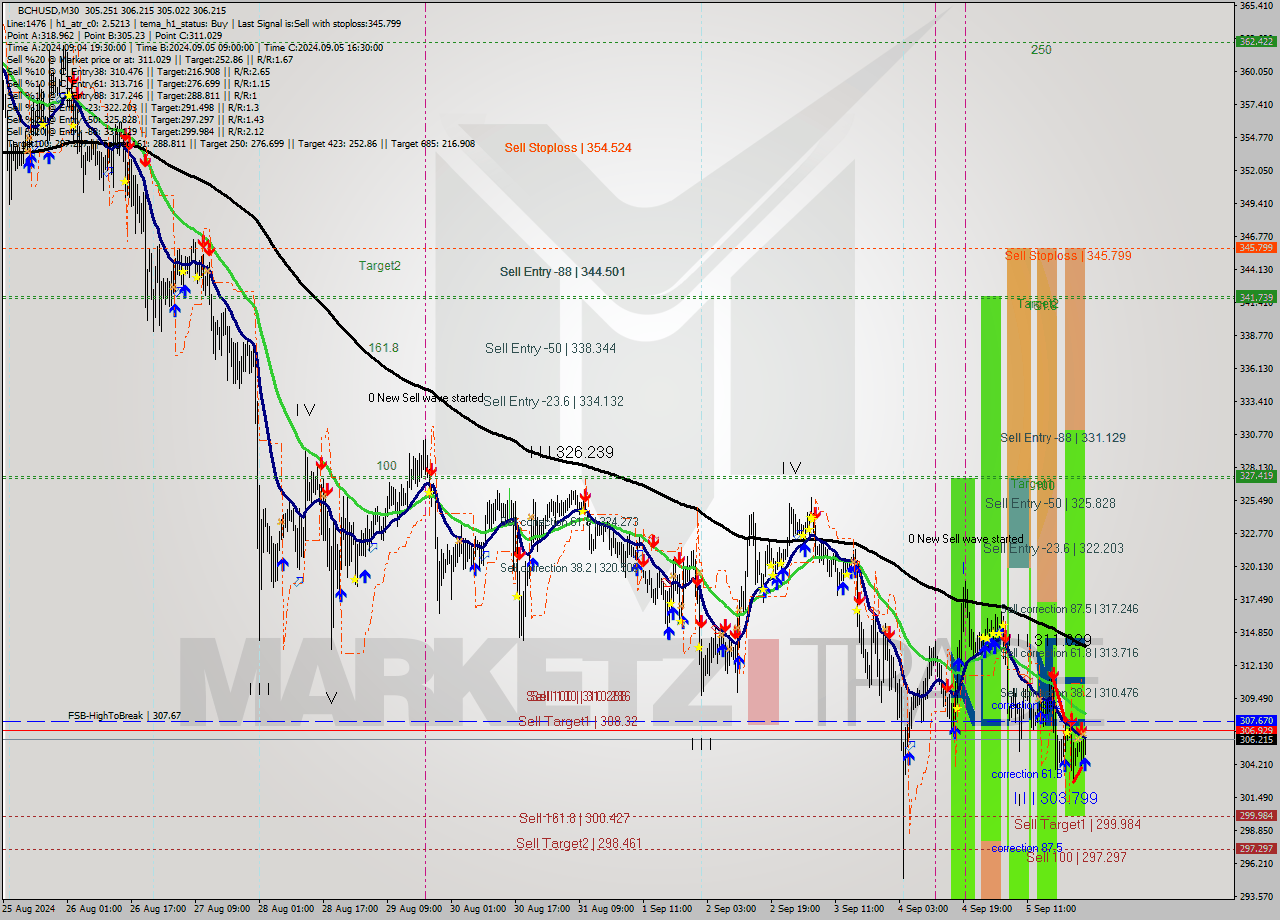
Task: Select the 'I I I 326.239' wave label
Action: coord(571,453)
